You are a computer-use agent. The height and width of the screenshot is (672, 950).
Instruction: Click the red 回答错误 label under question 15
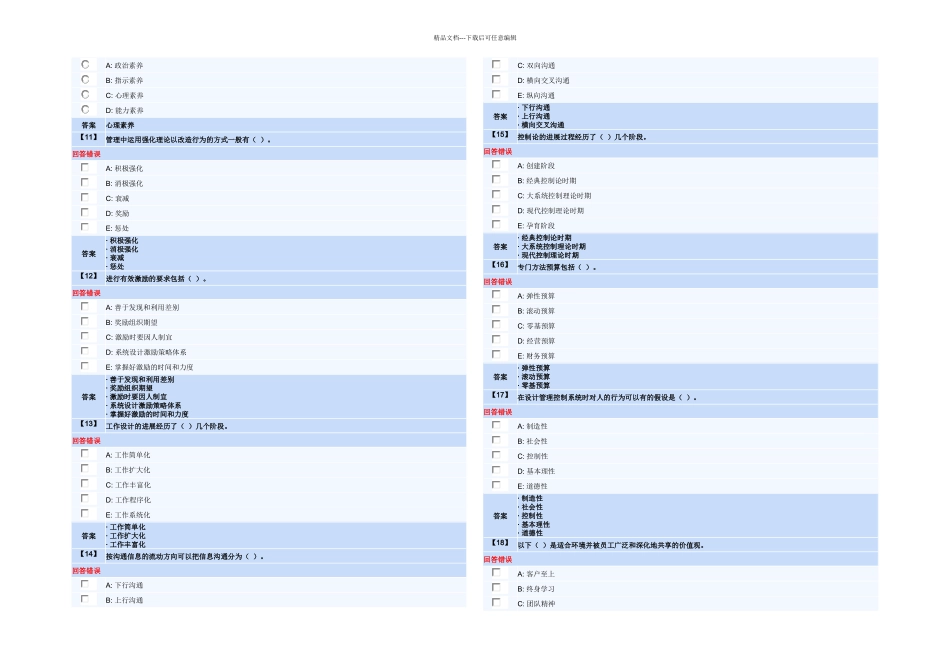click(498, 151)
